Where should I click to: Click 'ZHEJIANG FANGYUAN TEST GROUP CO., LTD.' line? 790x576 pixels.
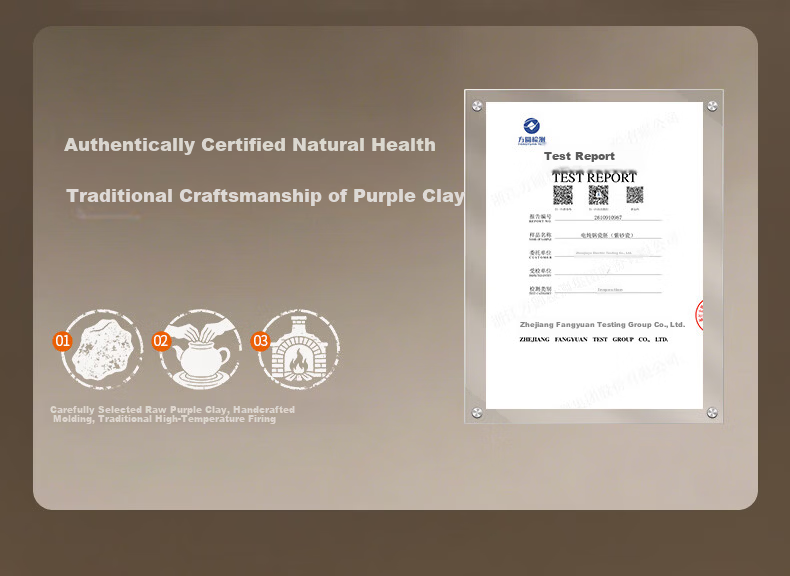(594, 340)
